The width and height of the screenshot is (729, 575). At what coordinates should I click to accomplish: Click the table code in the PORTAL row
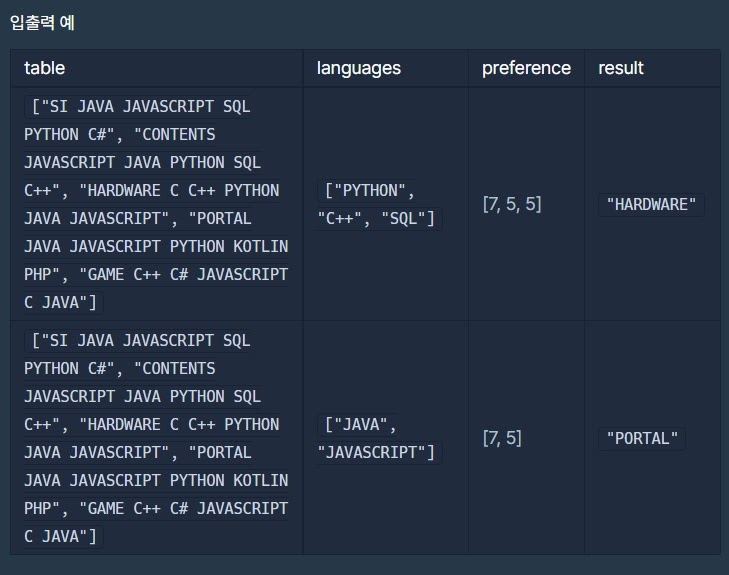[156, 438]
